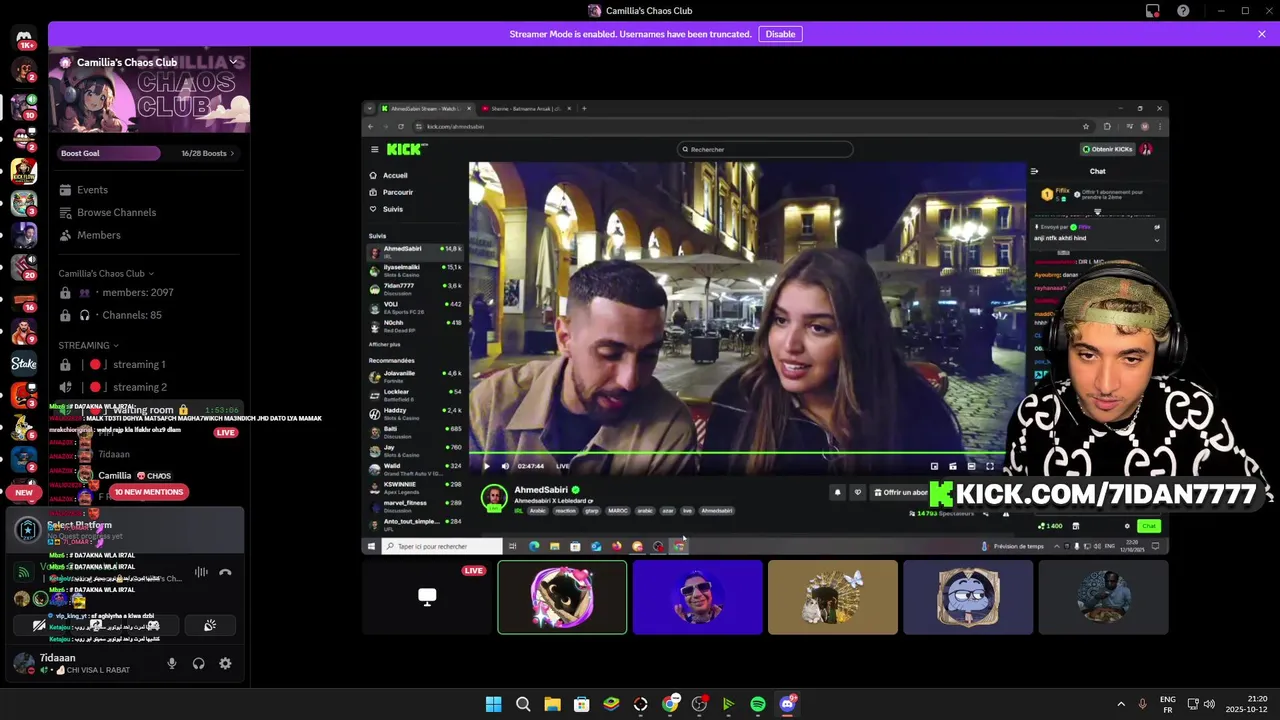
Task: Open Chrome from the taskbar
Action: [x=670, y=704]
